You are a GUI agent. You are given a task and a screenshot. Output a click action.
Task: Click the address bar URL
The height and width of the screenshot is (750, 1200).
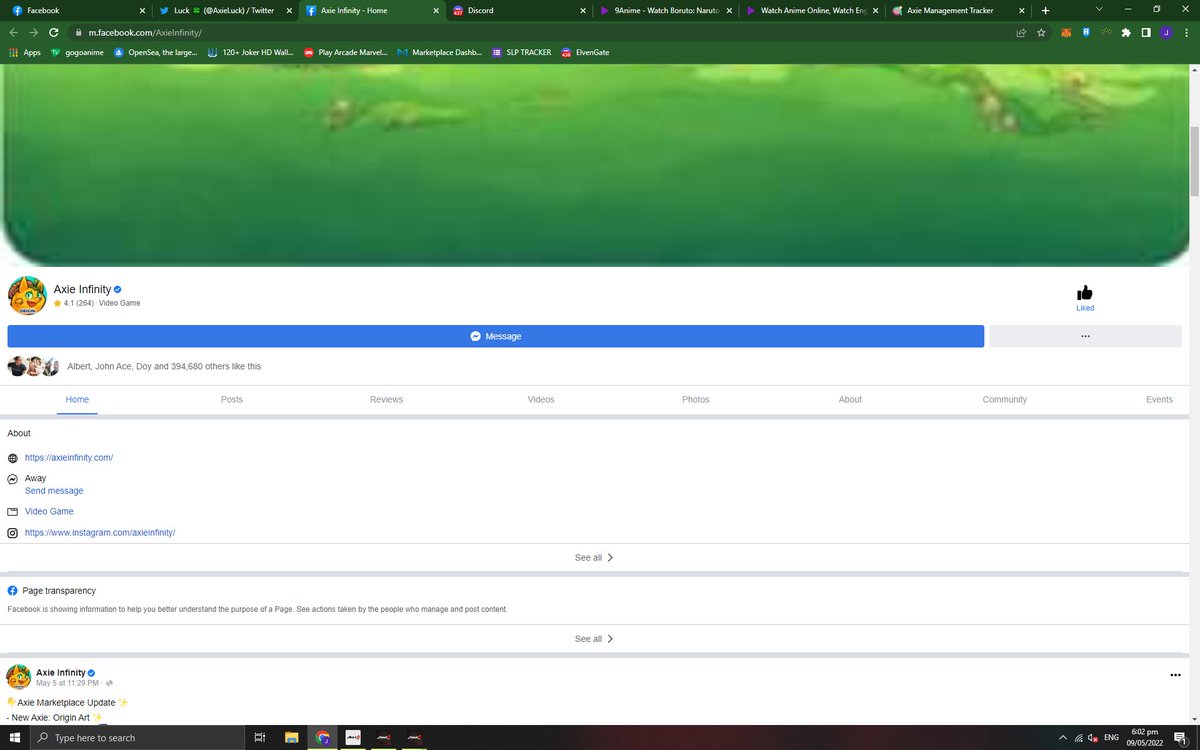click(x=145, y=32)
